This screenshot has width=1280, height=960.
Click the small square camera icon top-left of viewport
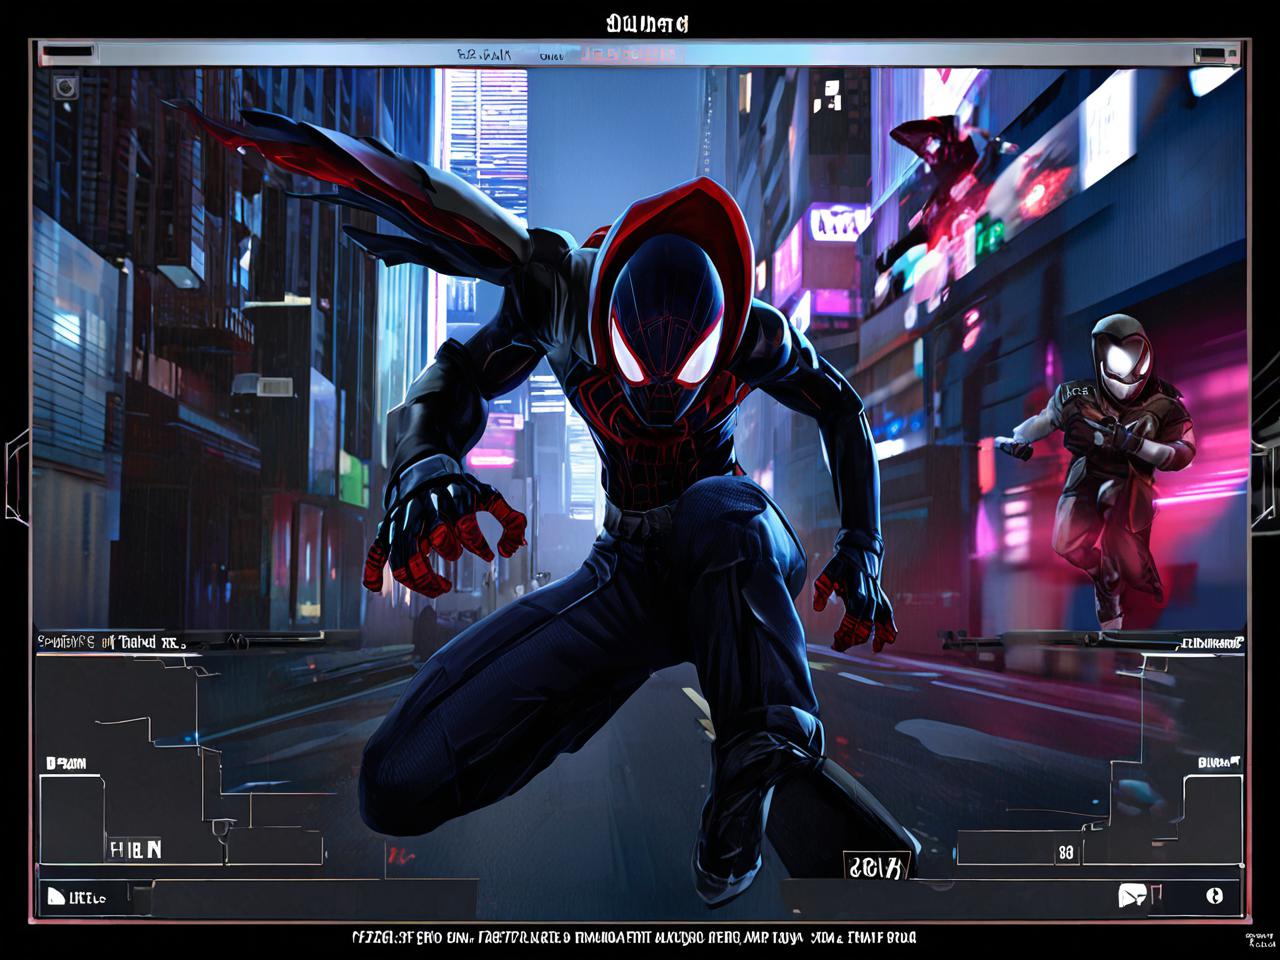click(x=66, y=88)
